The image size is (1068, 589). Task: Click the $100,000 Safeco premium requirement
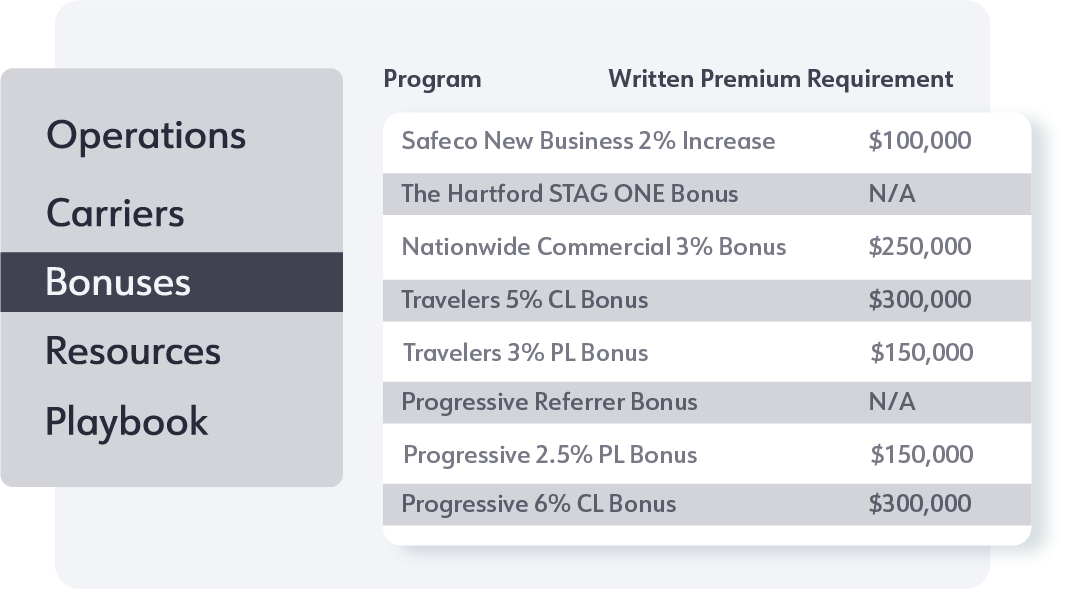click(920, 141)
